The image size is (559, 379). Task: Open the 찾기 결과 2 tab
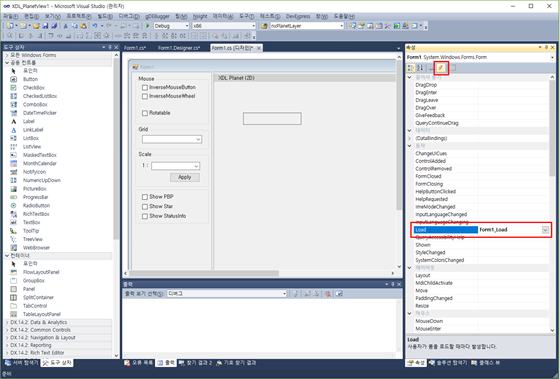tap(195, 363)
